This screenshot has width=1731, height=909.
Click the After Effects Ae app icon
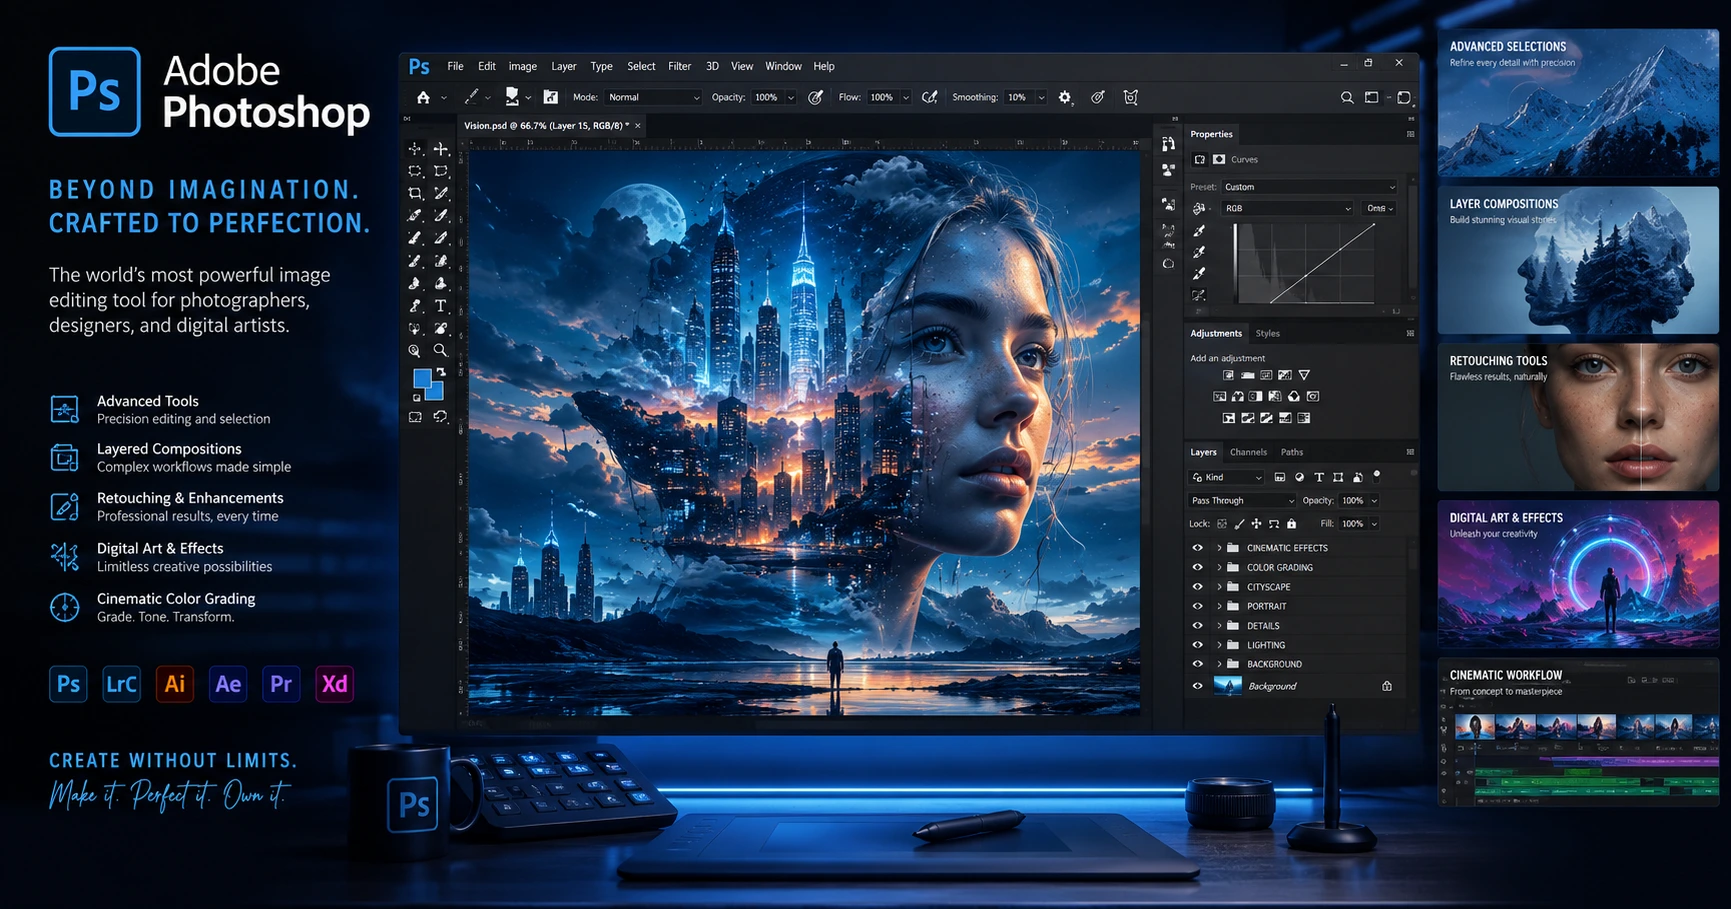tap(228, 684)
